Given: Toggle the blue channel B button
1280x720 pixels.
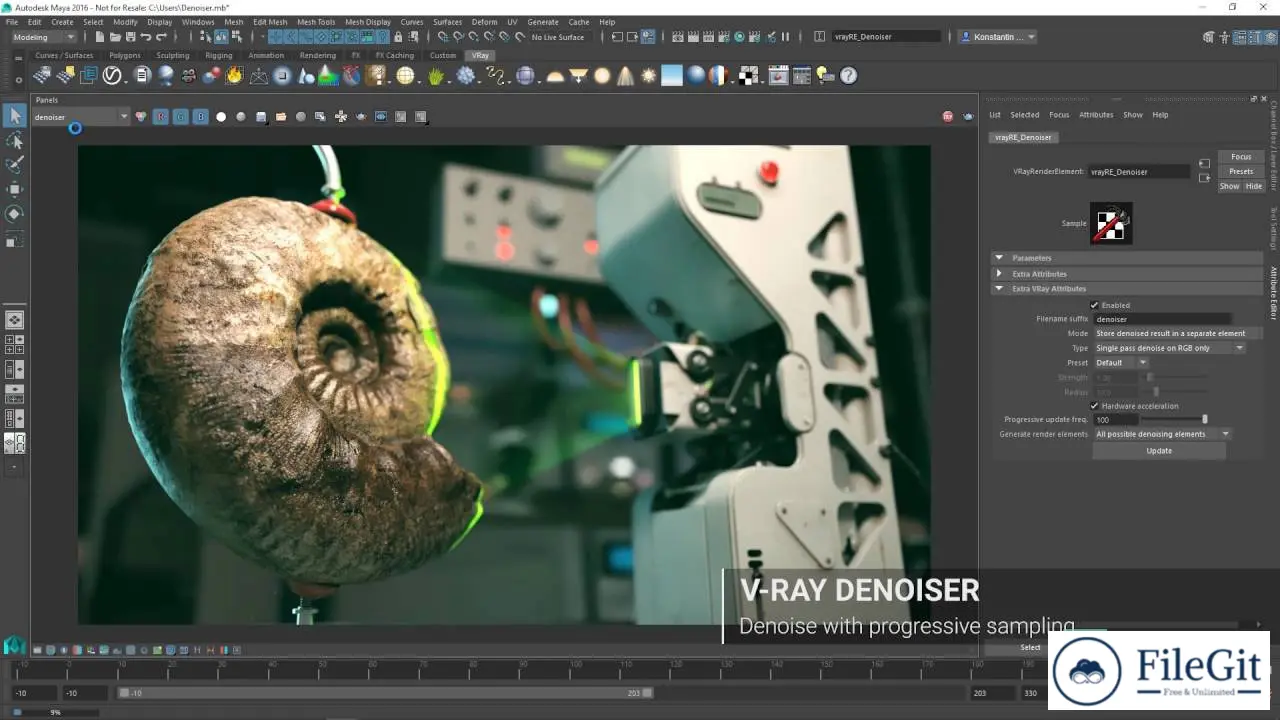Looking at the screenshot, I should pyautogui.click(x=200, y=117).
